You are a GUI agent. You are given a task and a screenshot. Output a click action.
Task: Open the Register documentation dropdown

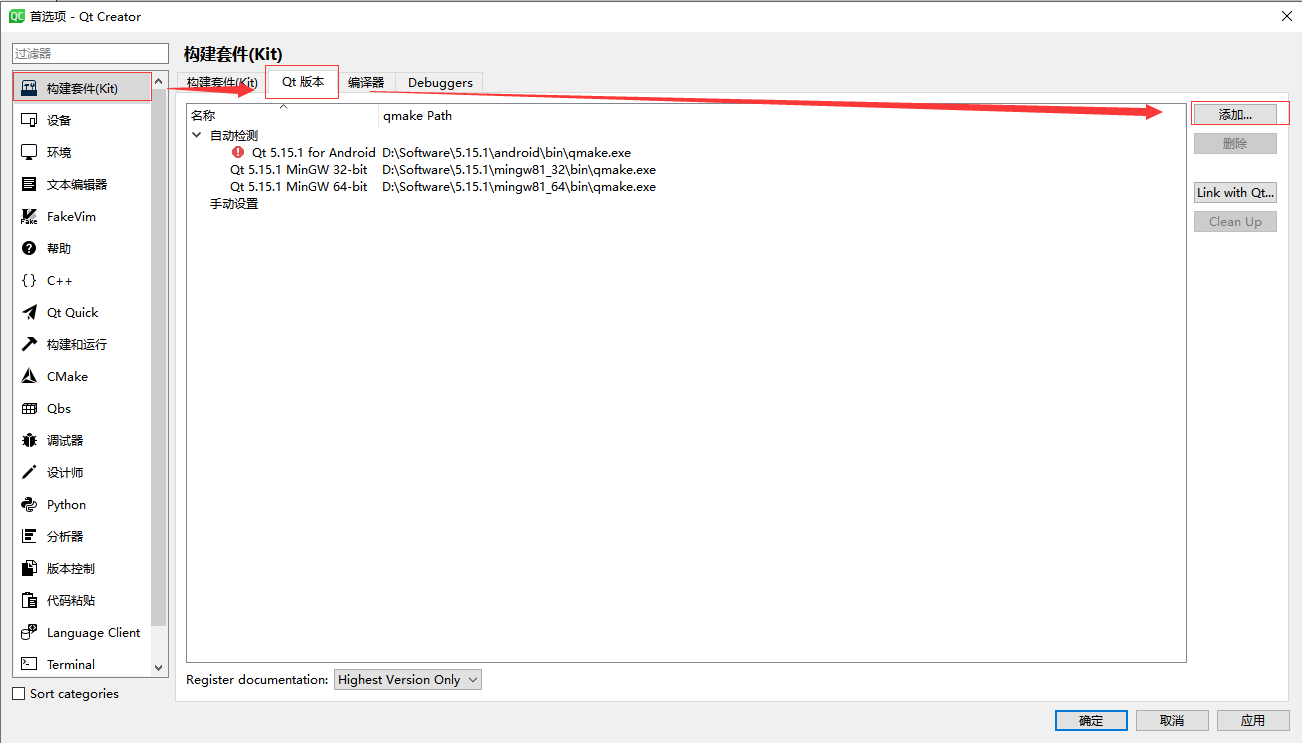coord(407,679)
